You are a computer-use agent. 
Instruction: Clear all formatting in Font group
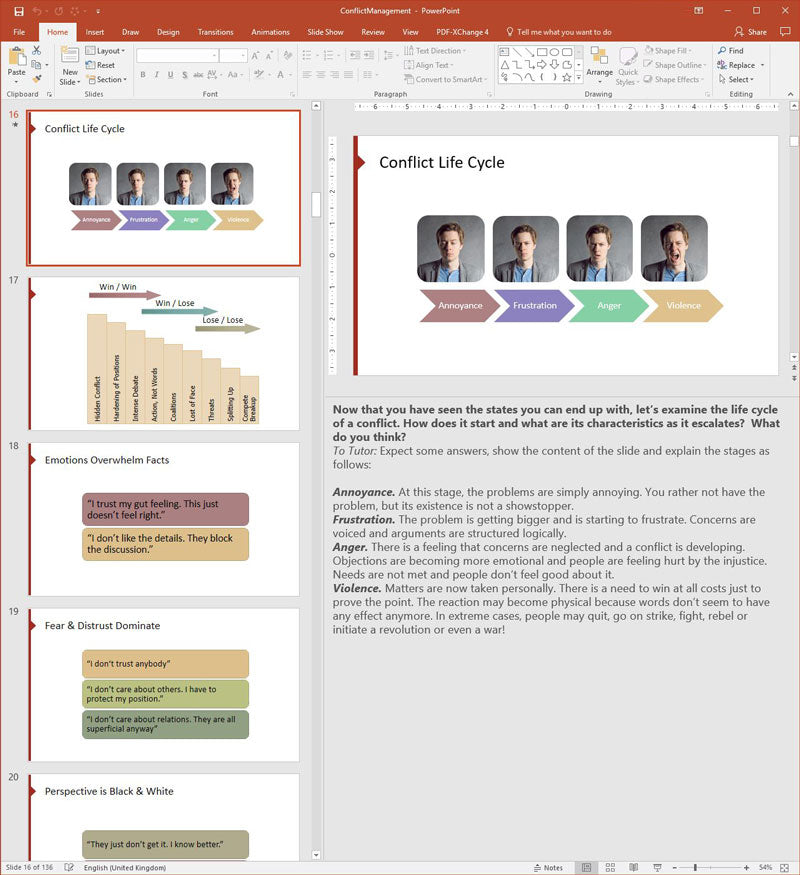pos(288,55)
